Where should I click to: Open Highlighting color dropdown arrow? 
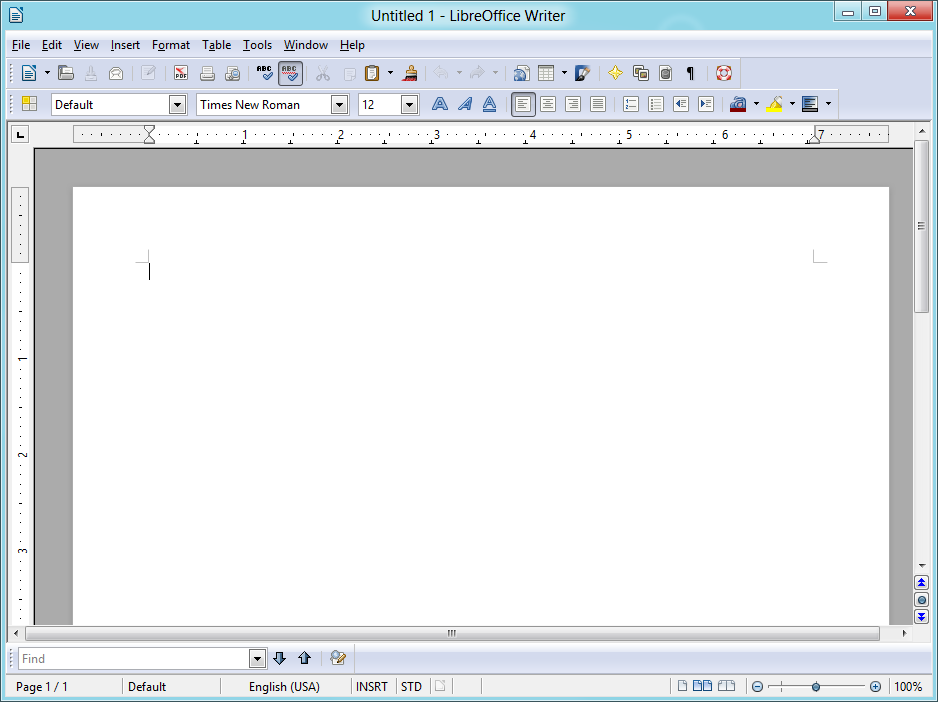[792, 104]
